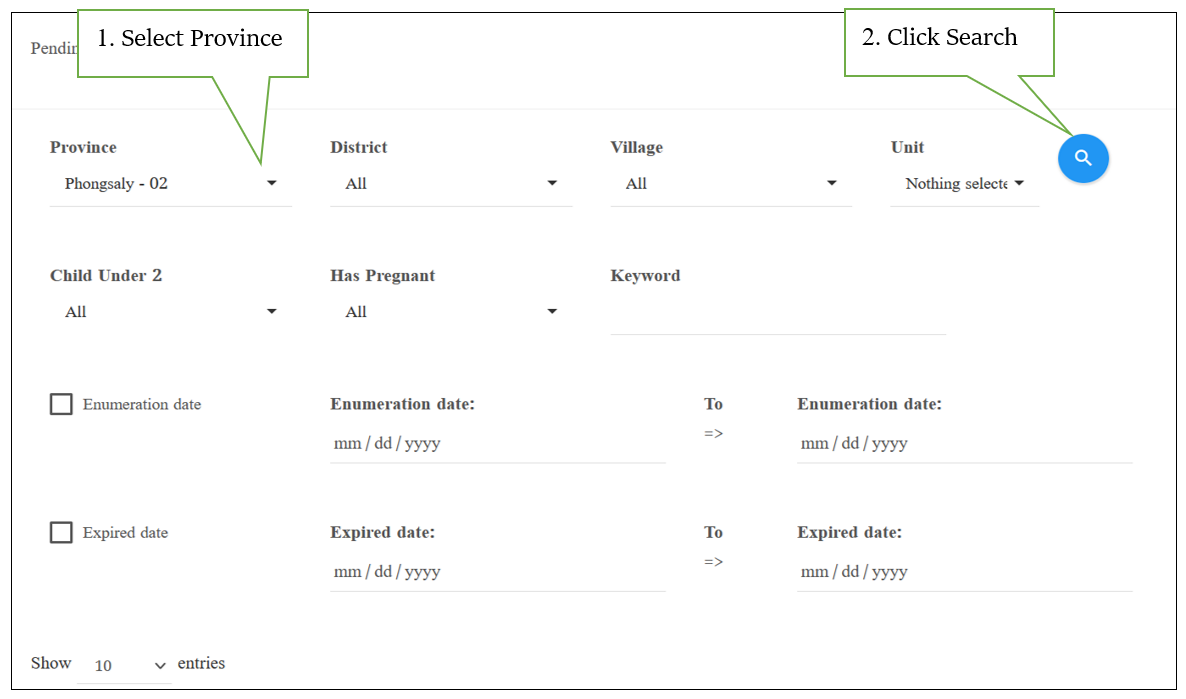
Task: Expand the Child Under 2 dropdown
Action: point(171,312)
